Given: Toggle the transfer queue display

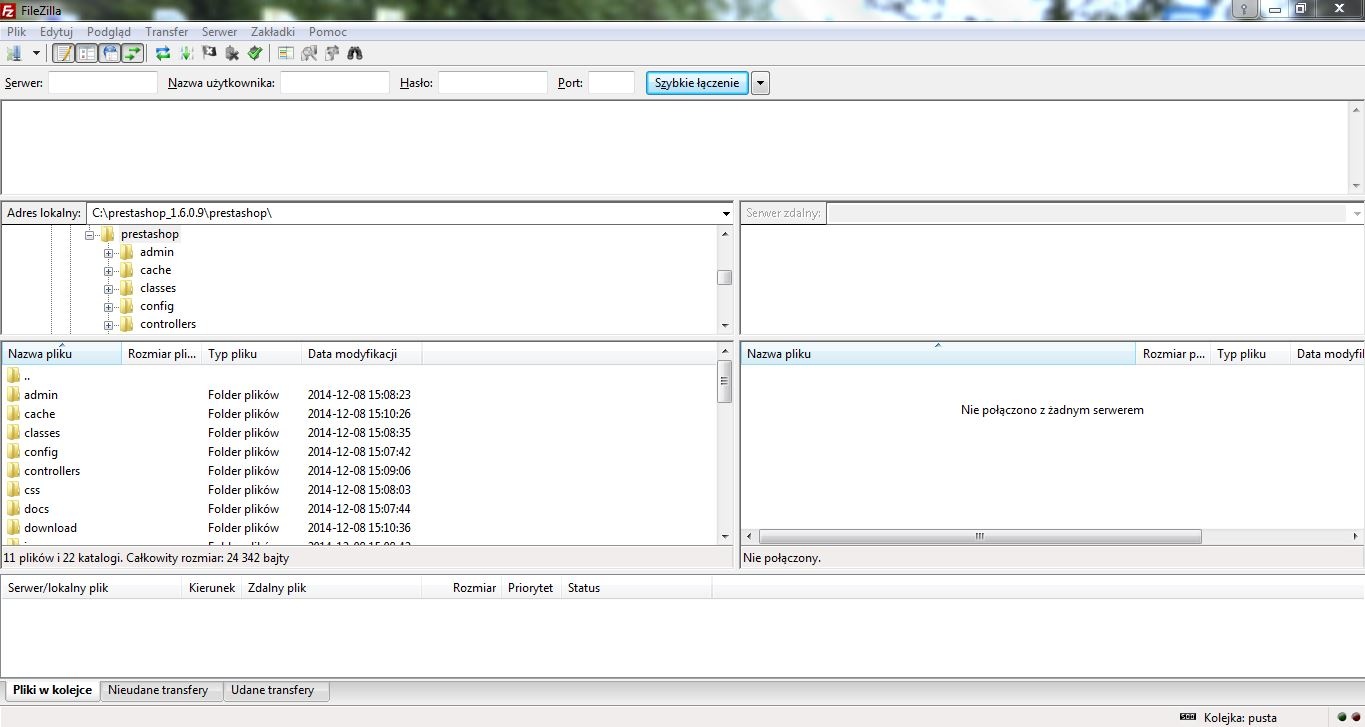Looking at the screenshot, I should [133, 53].
